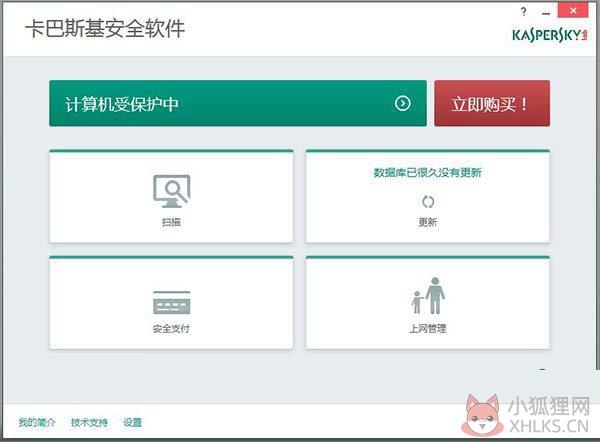This screenshot has width=600, height=442.
Task: Click the 更新 label
Action: (427, 222)
